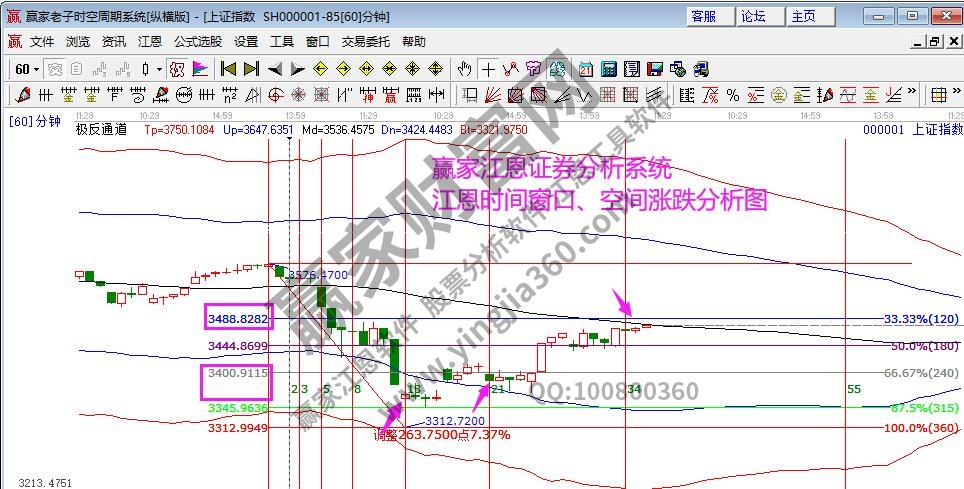Screen dimensions: 964x489
Task: Click the 论坛 button in the title bar
Action: [x=753, y=16]
